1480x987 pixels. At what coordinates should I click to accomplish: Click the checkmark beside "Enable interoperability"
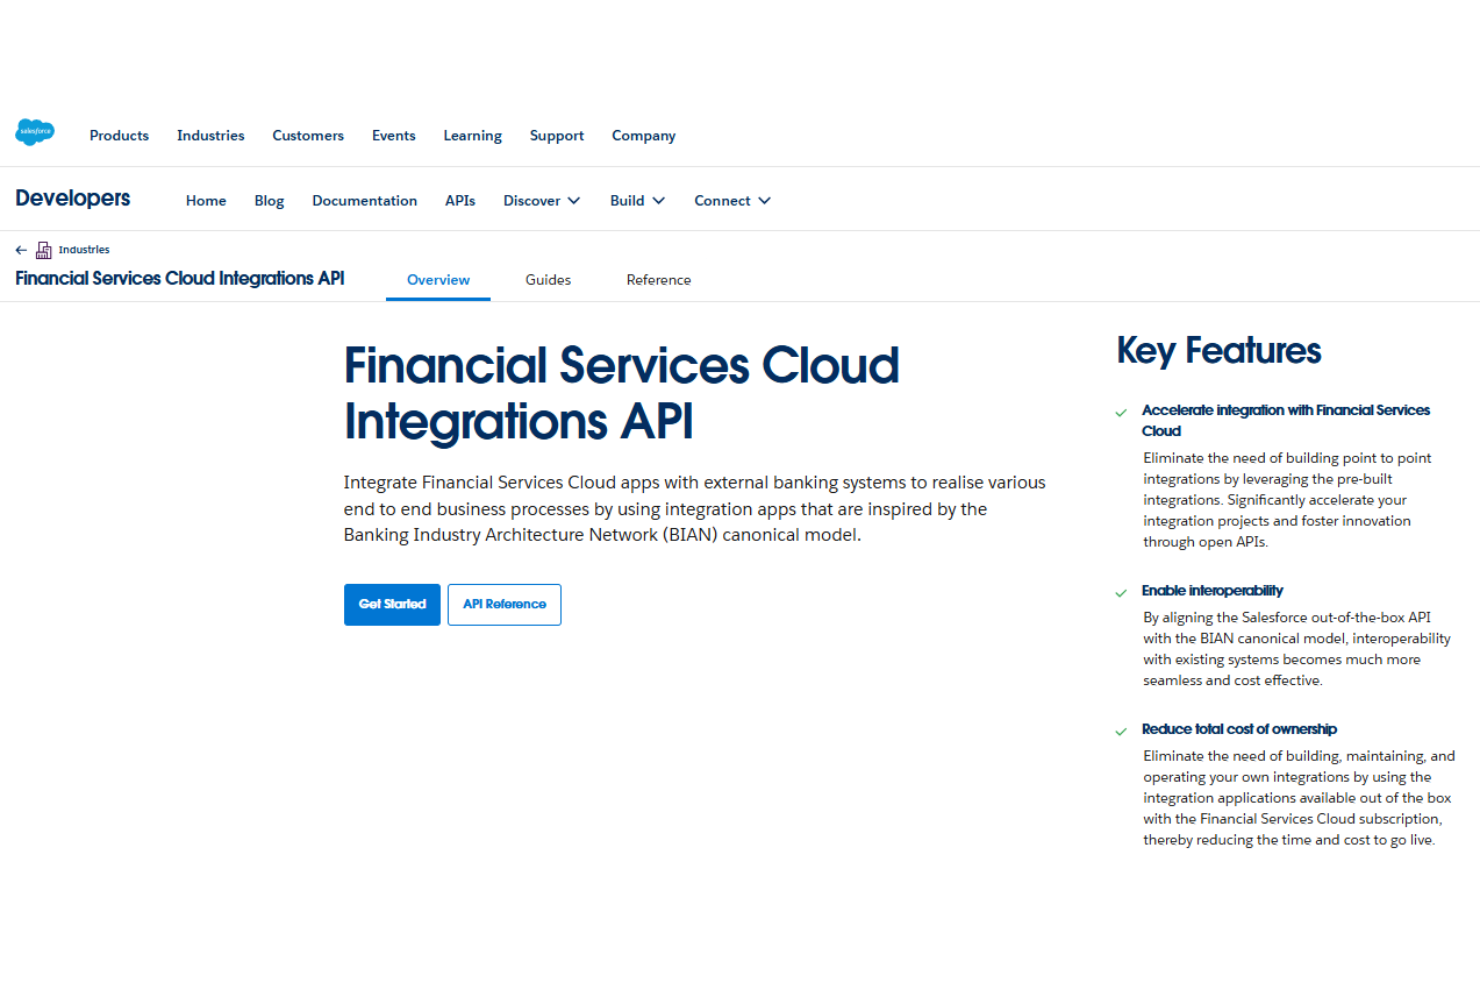[x=1120, y=592]
